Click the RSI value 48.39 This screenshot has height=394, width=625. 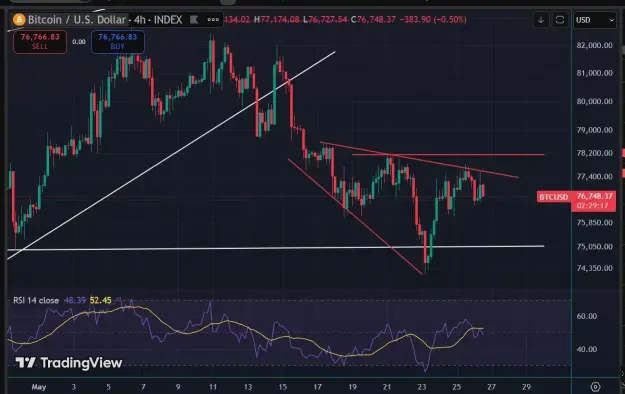tap(75, 300)
